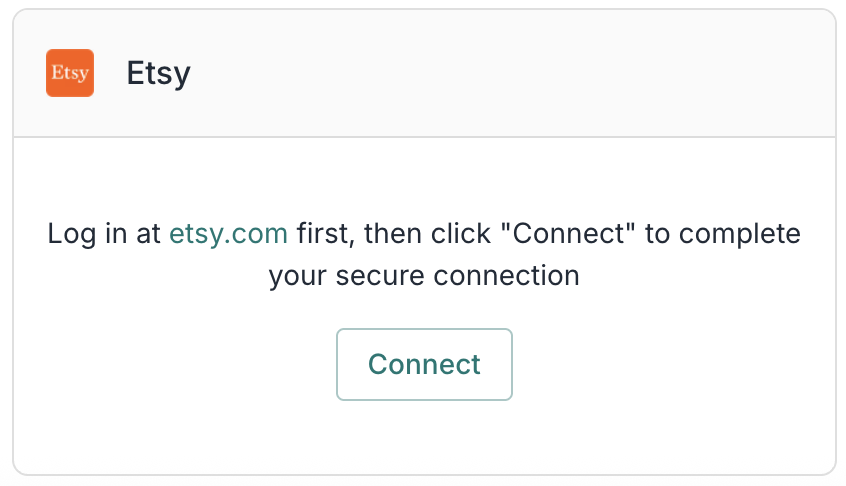This screenshot has width=846, height=486.
Task: Follow the green etsy.com hyperlink
Action: 228,234
